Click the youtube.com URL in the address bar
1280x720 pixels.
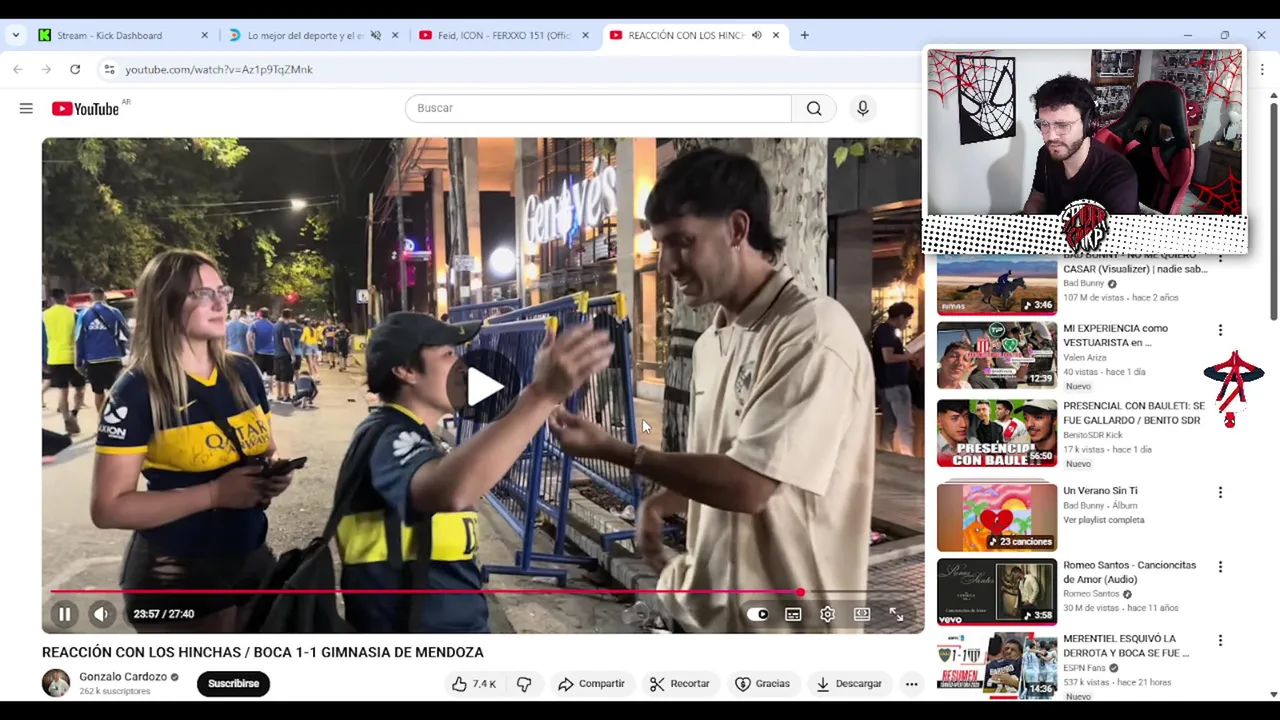point(219,69)
